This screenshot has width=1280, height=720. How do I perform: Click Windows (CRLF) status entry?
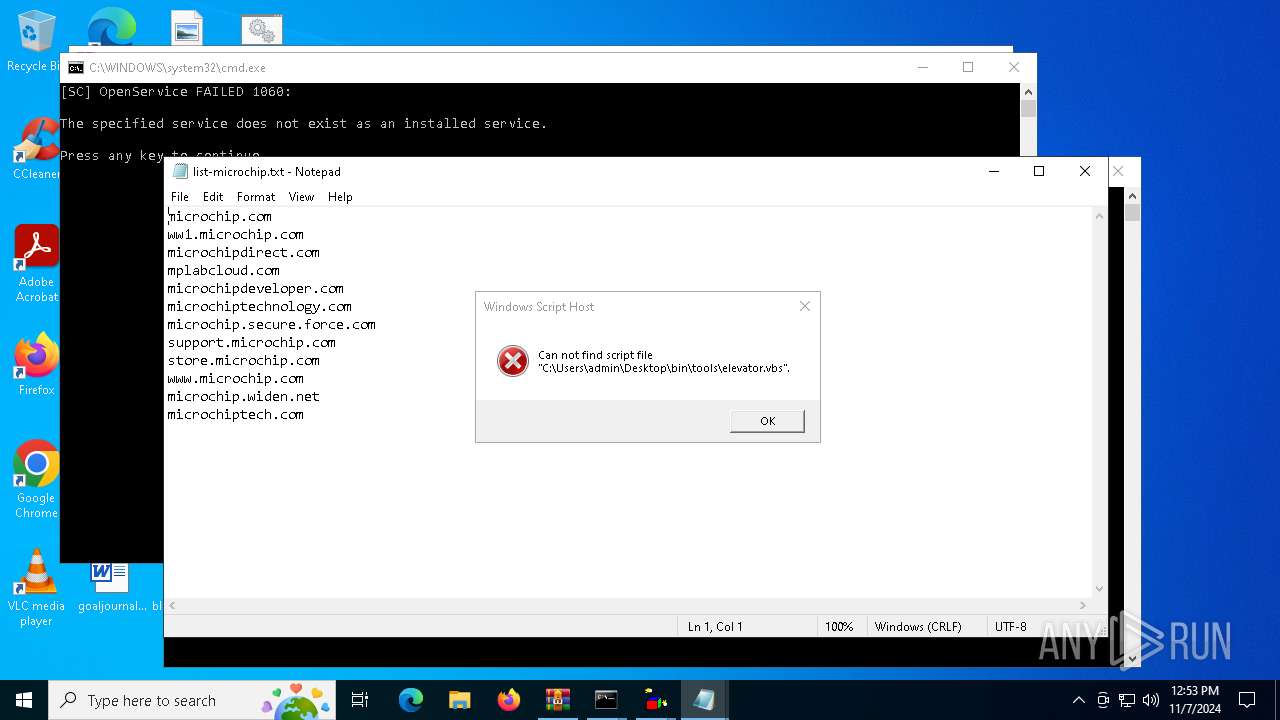(918, 626)
